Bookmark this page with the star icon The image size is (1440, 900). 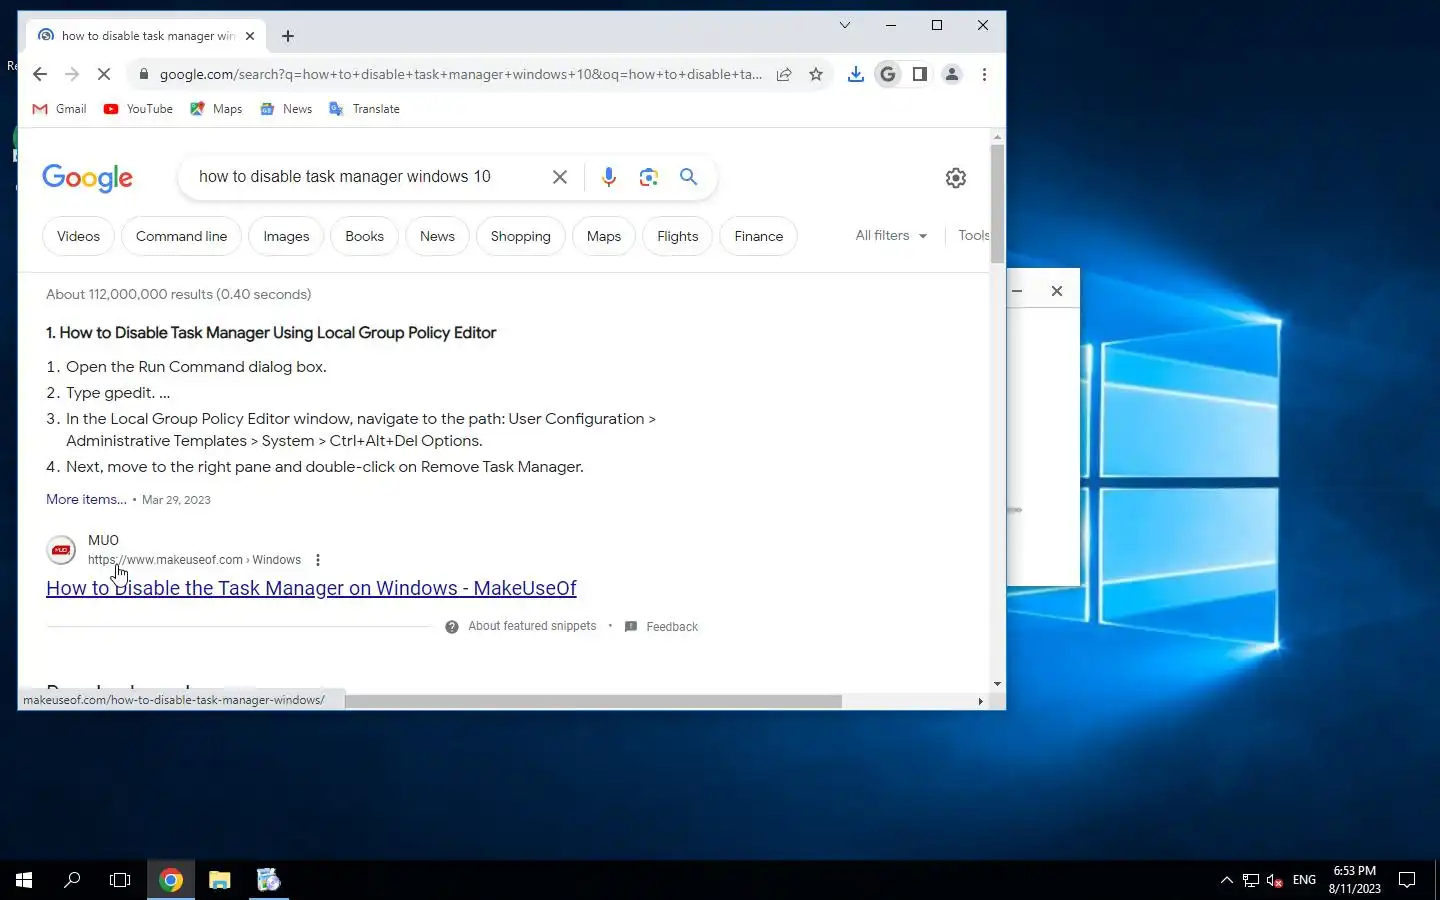pos(816,74)
